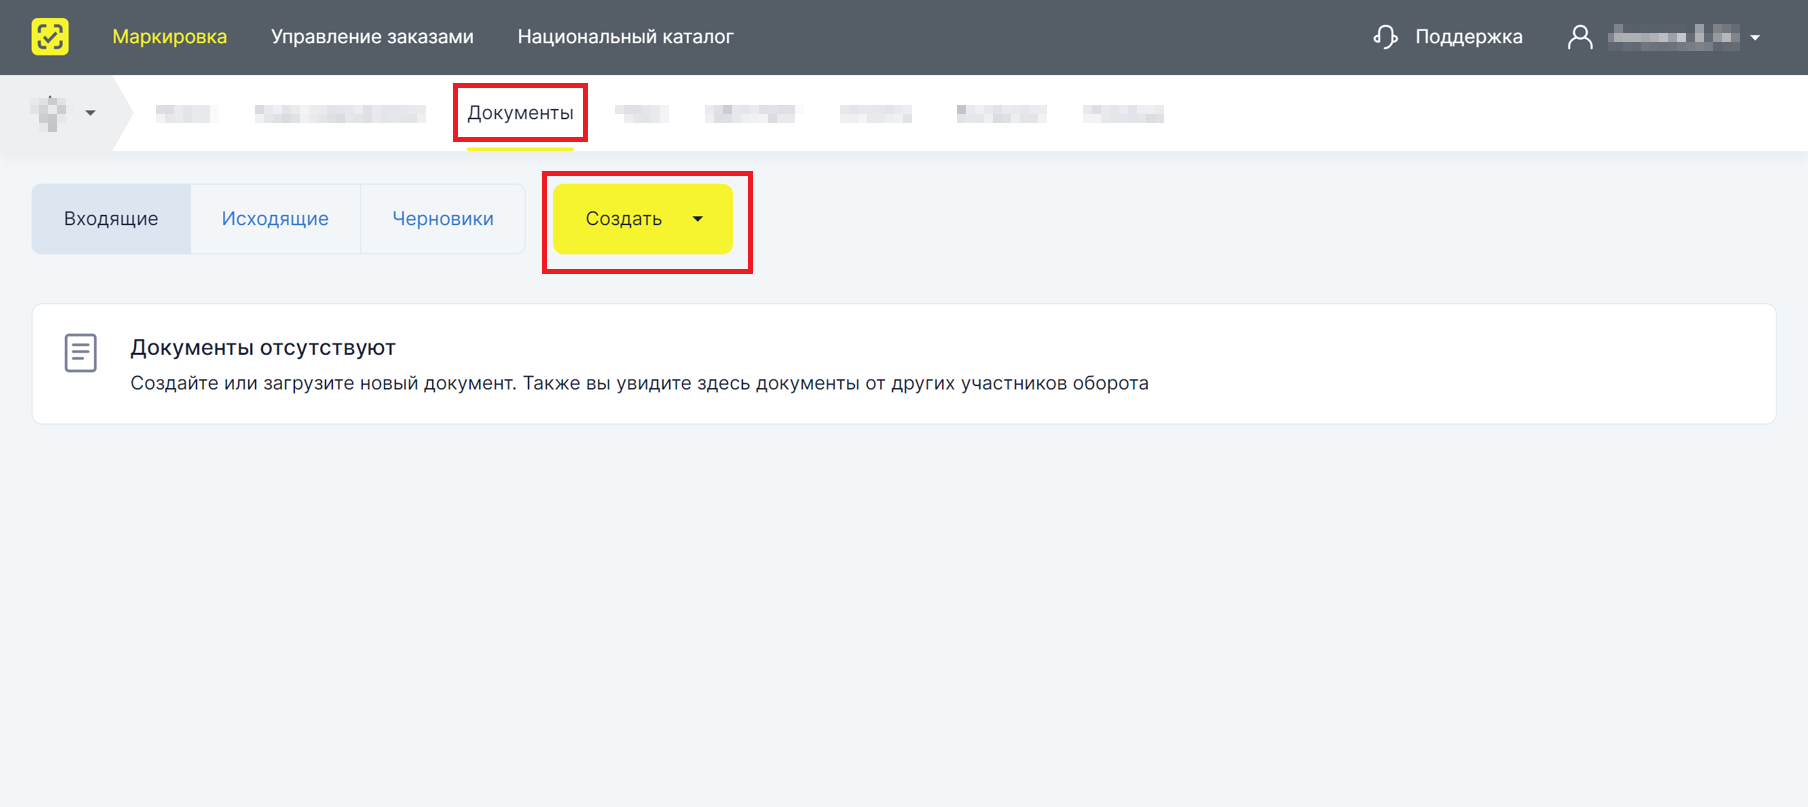Click the user profile icon
1808x807 pixels.
1580,37
